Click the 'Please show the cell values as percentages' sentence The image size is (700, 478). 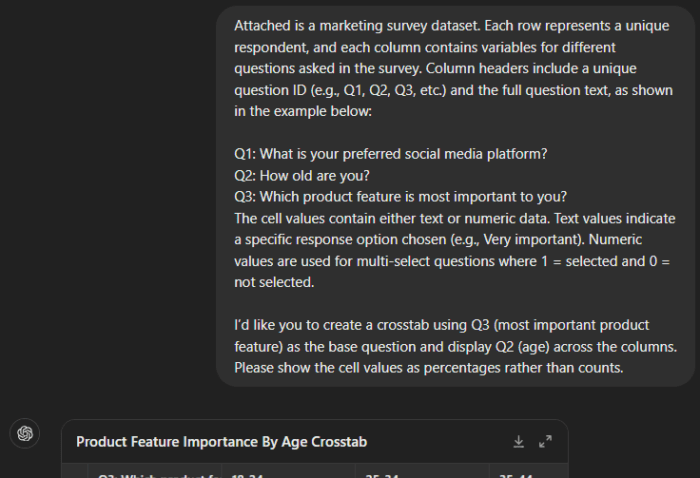pos(429,368)
